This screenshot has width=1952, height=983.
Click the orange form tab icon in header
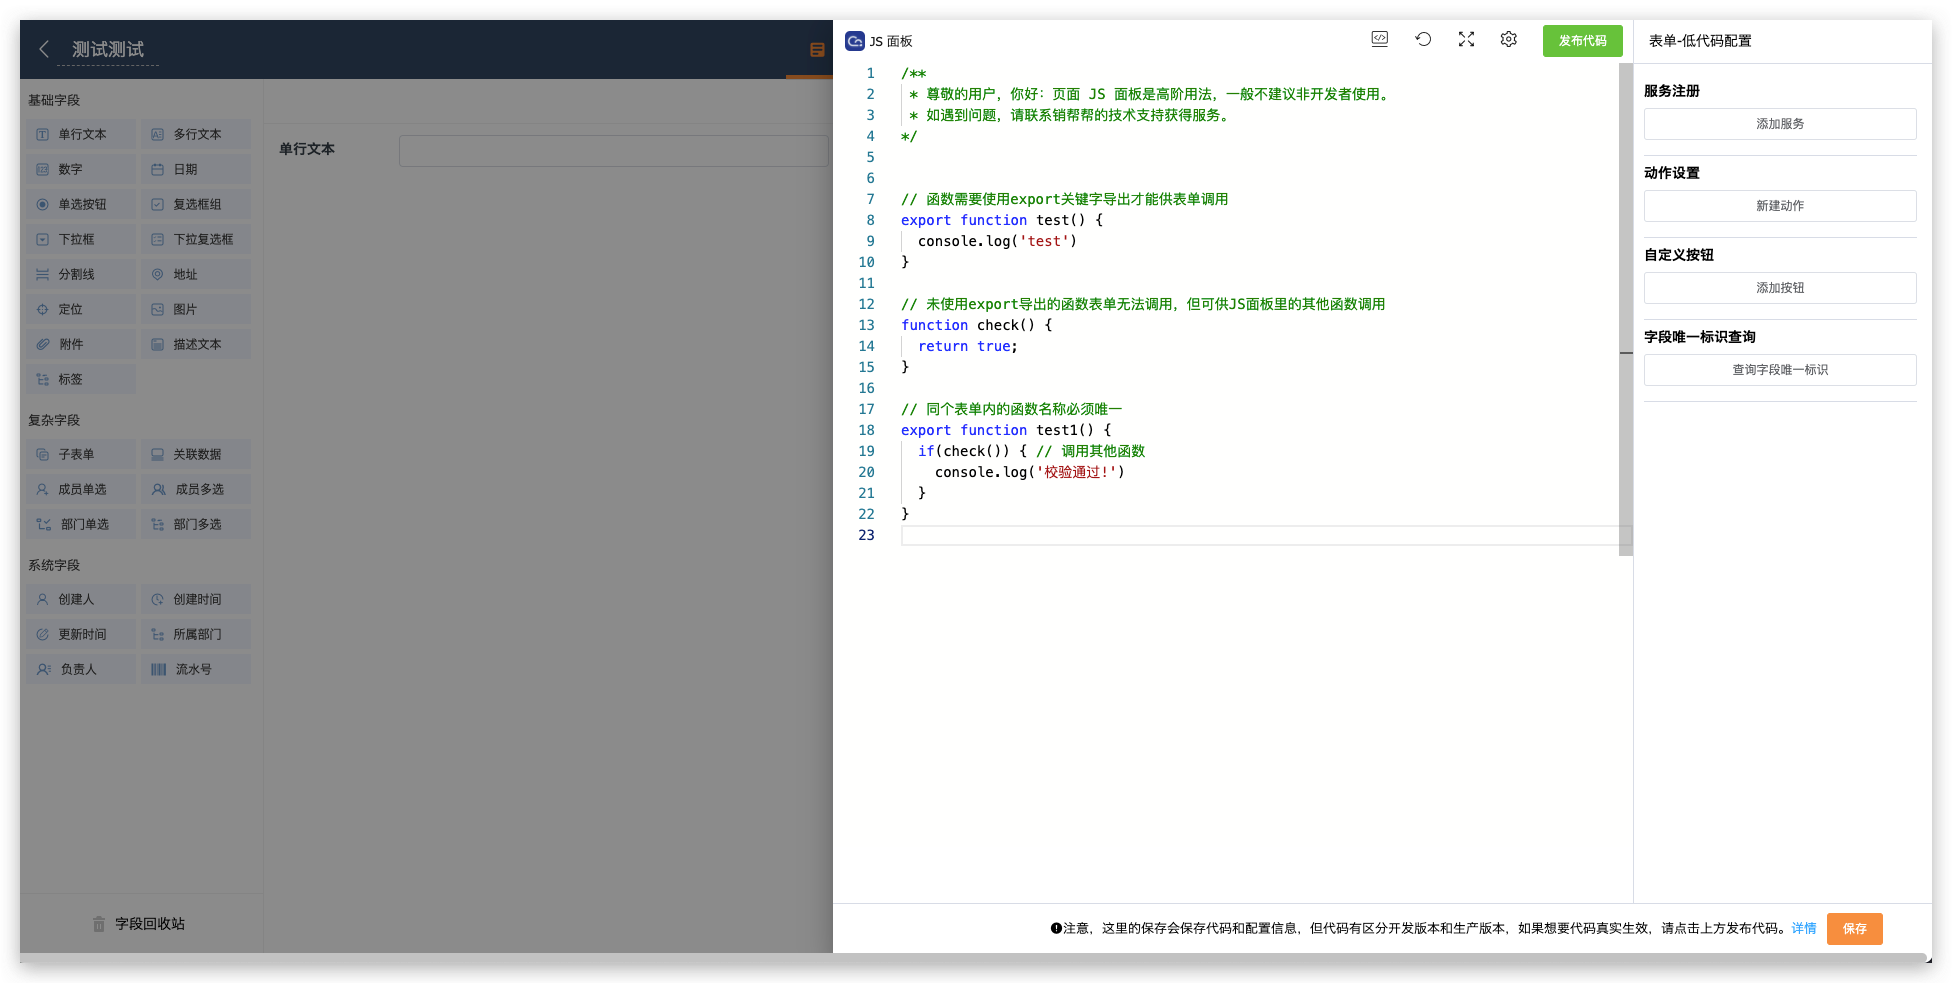coord(817,50)
